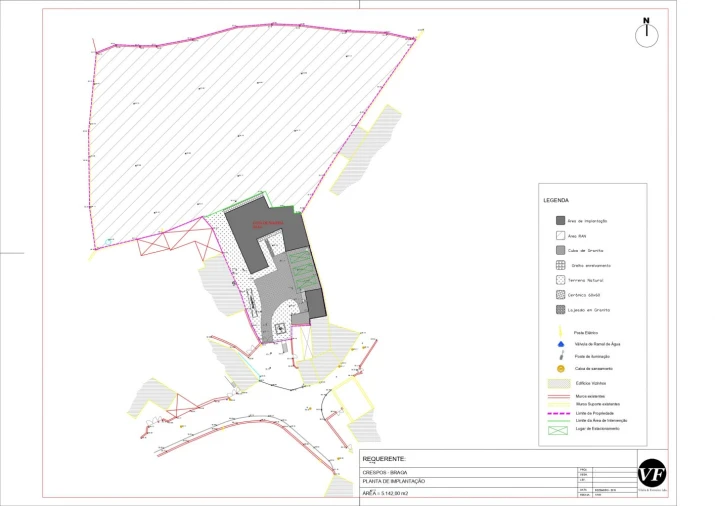Click the red label on the building footprint
715x506 pixels.
268,224
